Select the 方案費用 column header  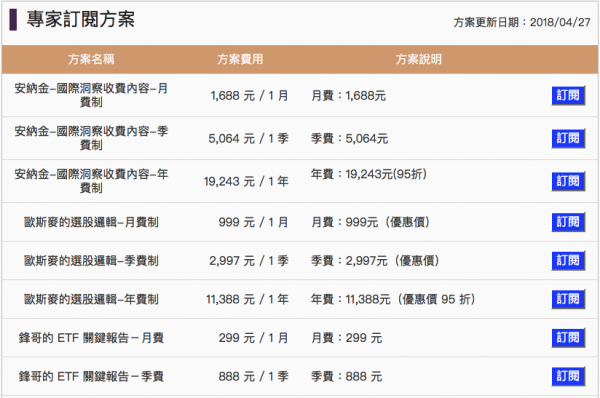(x=240, y=59)
